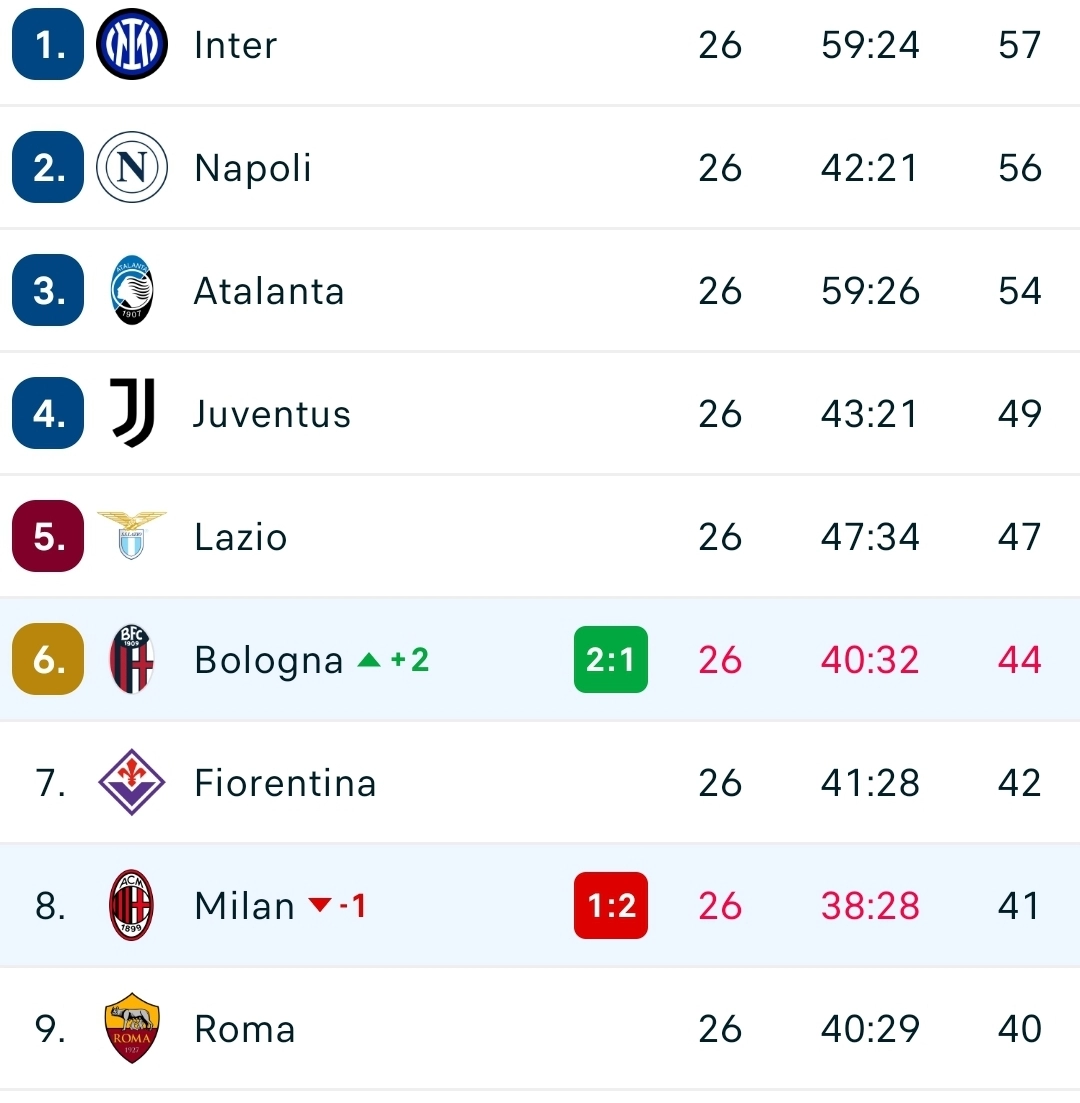Tap the Roma team name

tap(244, 1029)
